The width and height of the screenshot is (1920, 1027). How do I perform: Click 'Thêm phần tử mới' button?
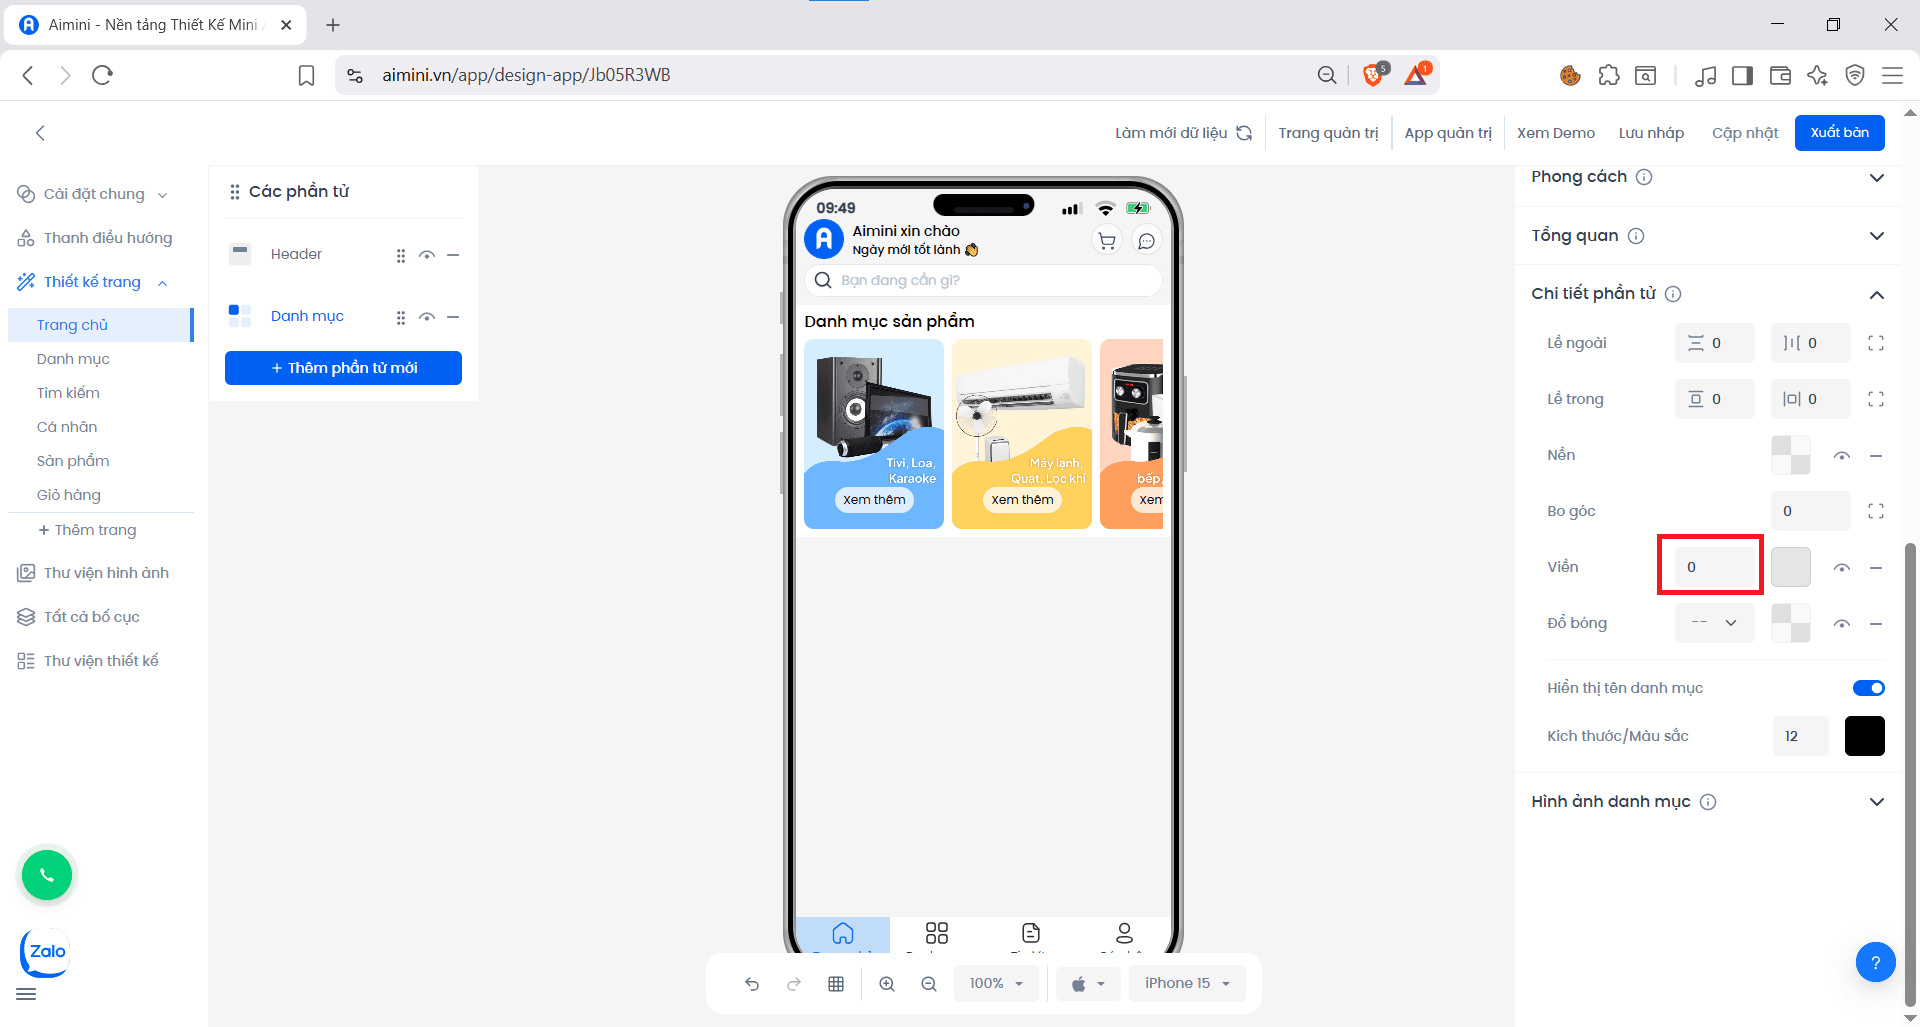click(343, 368)
